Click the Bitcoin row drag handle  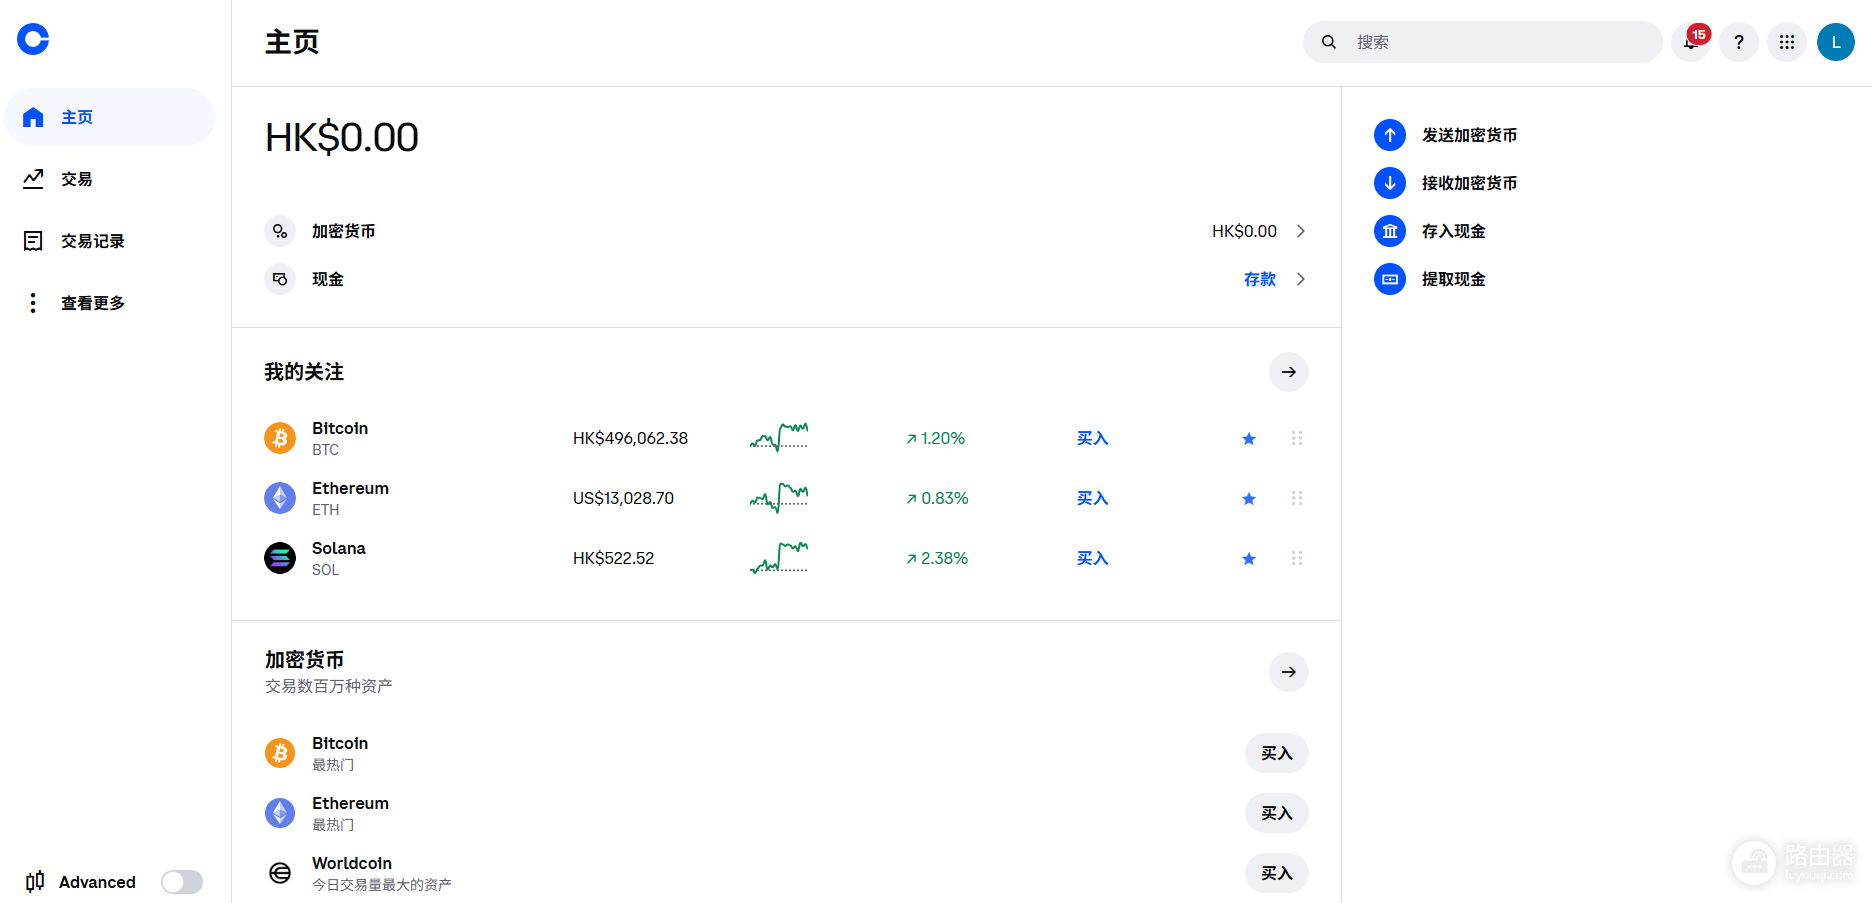[x=1297, y=438]
